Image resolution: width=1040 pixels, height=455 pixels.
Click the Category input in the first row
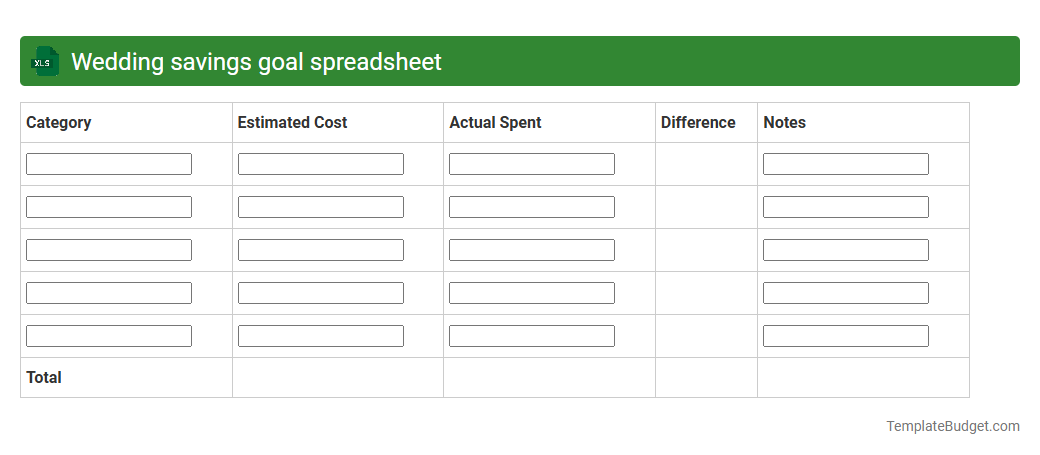tap(109, 164)
